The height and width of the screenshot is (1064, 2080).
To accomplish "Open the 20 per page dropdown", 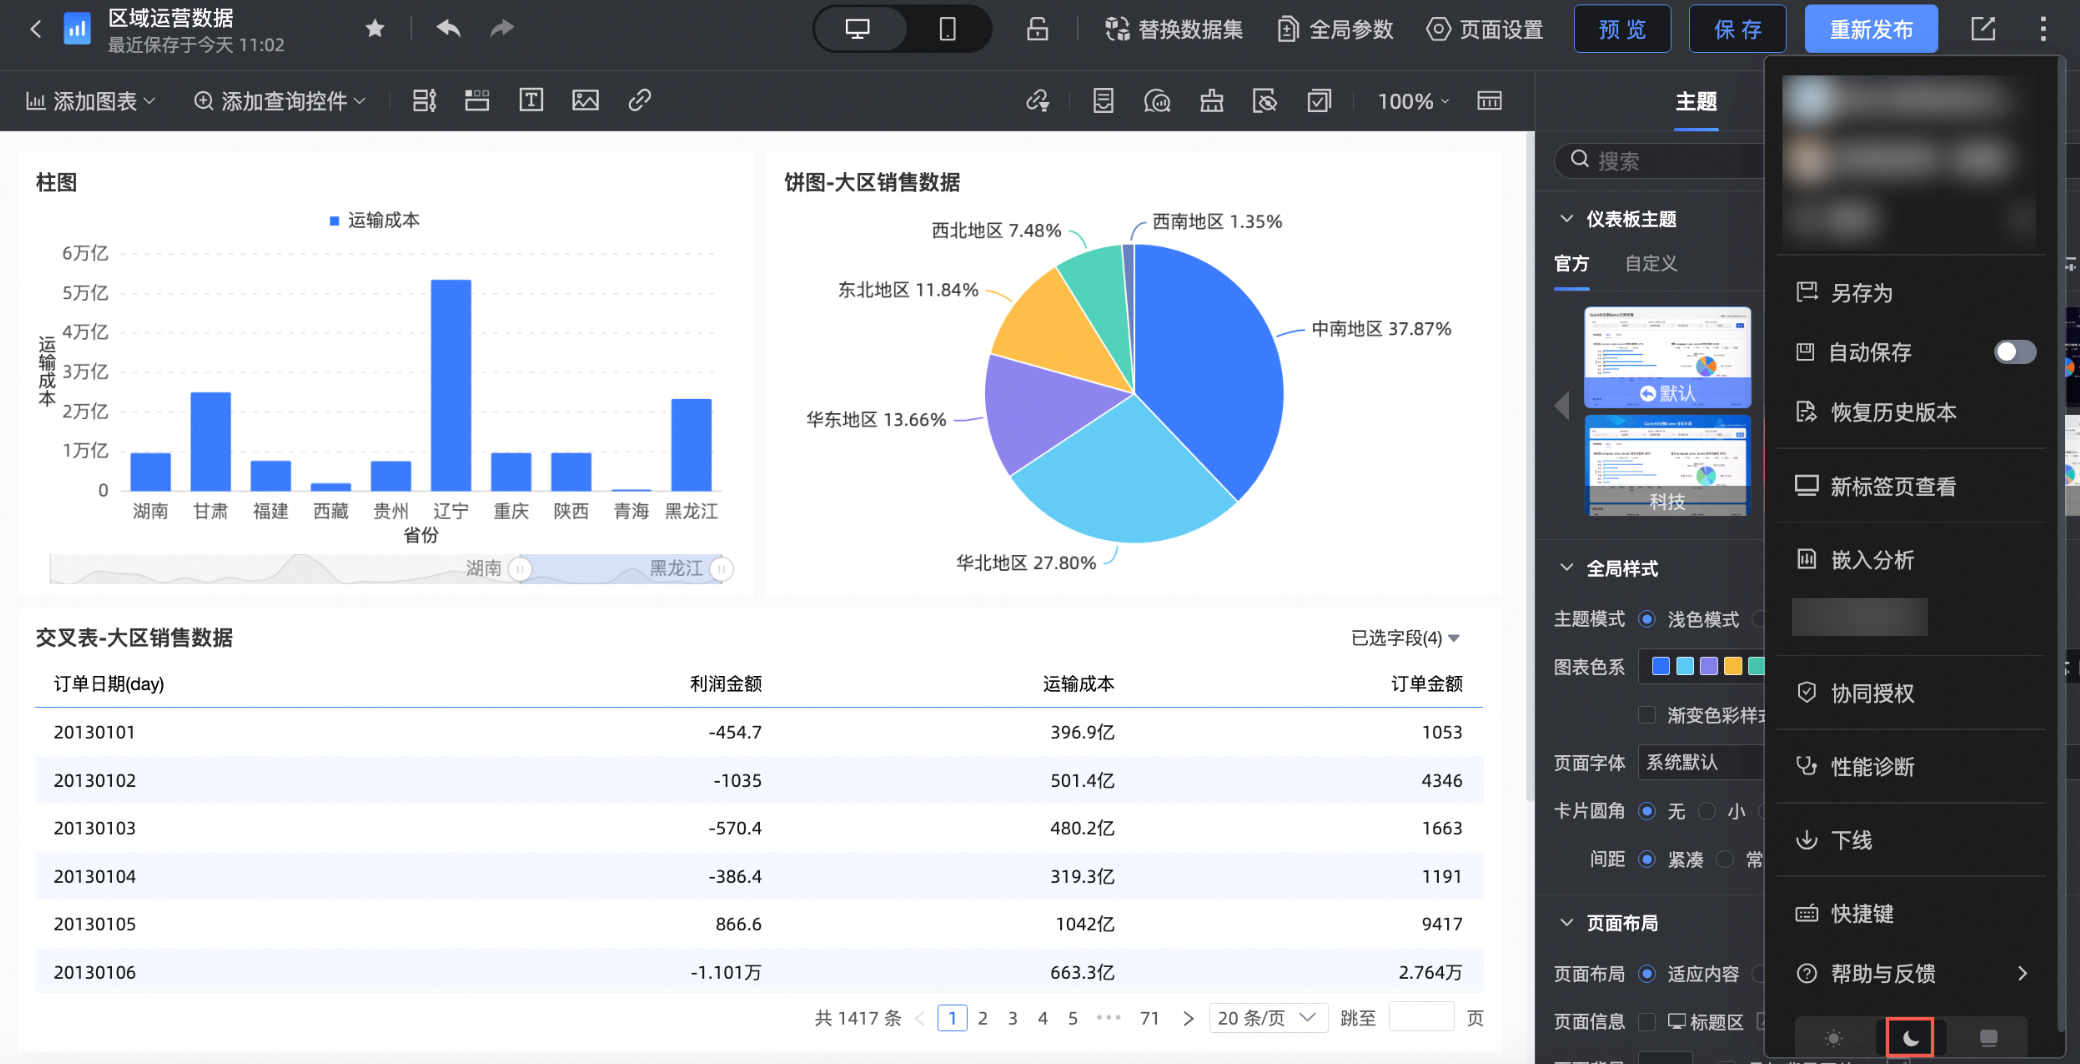I will 1268,1018.
